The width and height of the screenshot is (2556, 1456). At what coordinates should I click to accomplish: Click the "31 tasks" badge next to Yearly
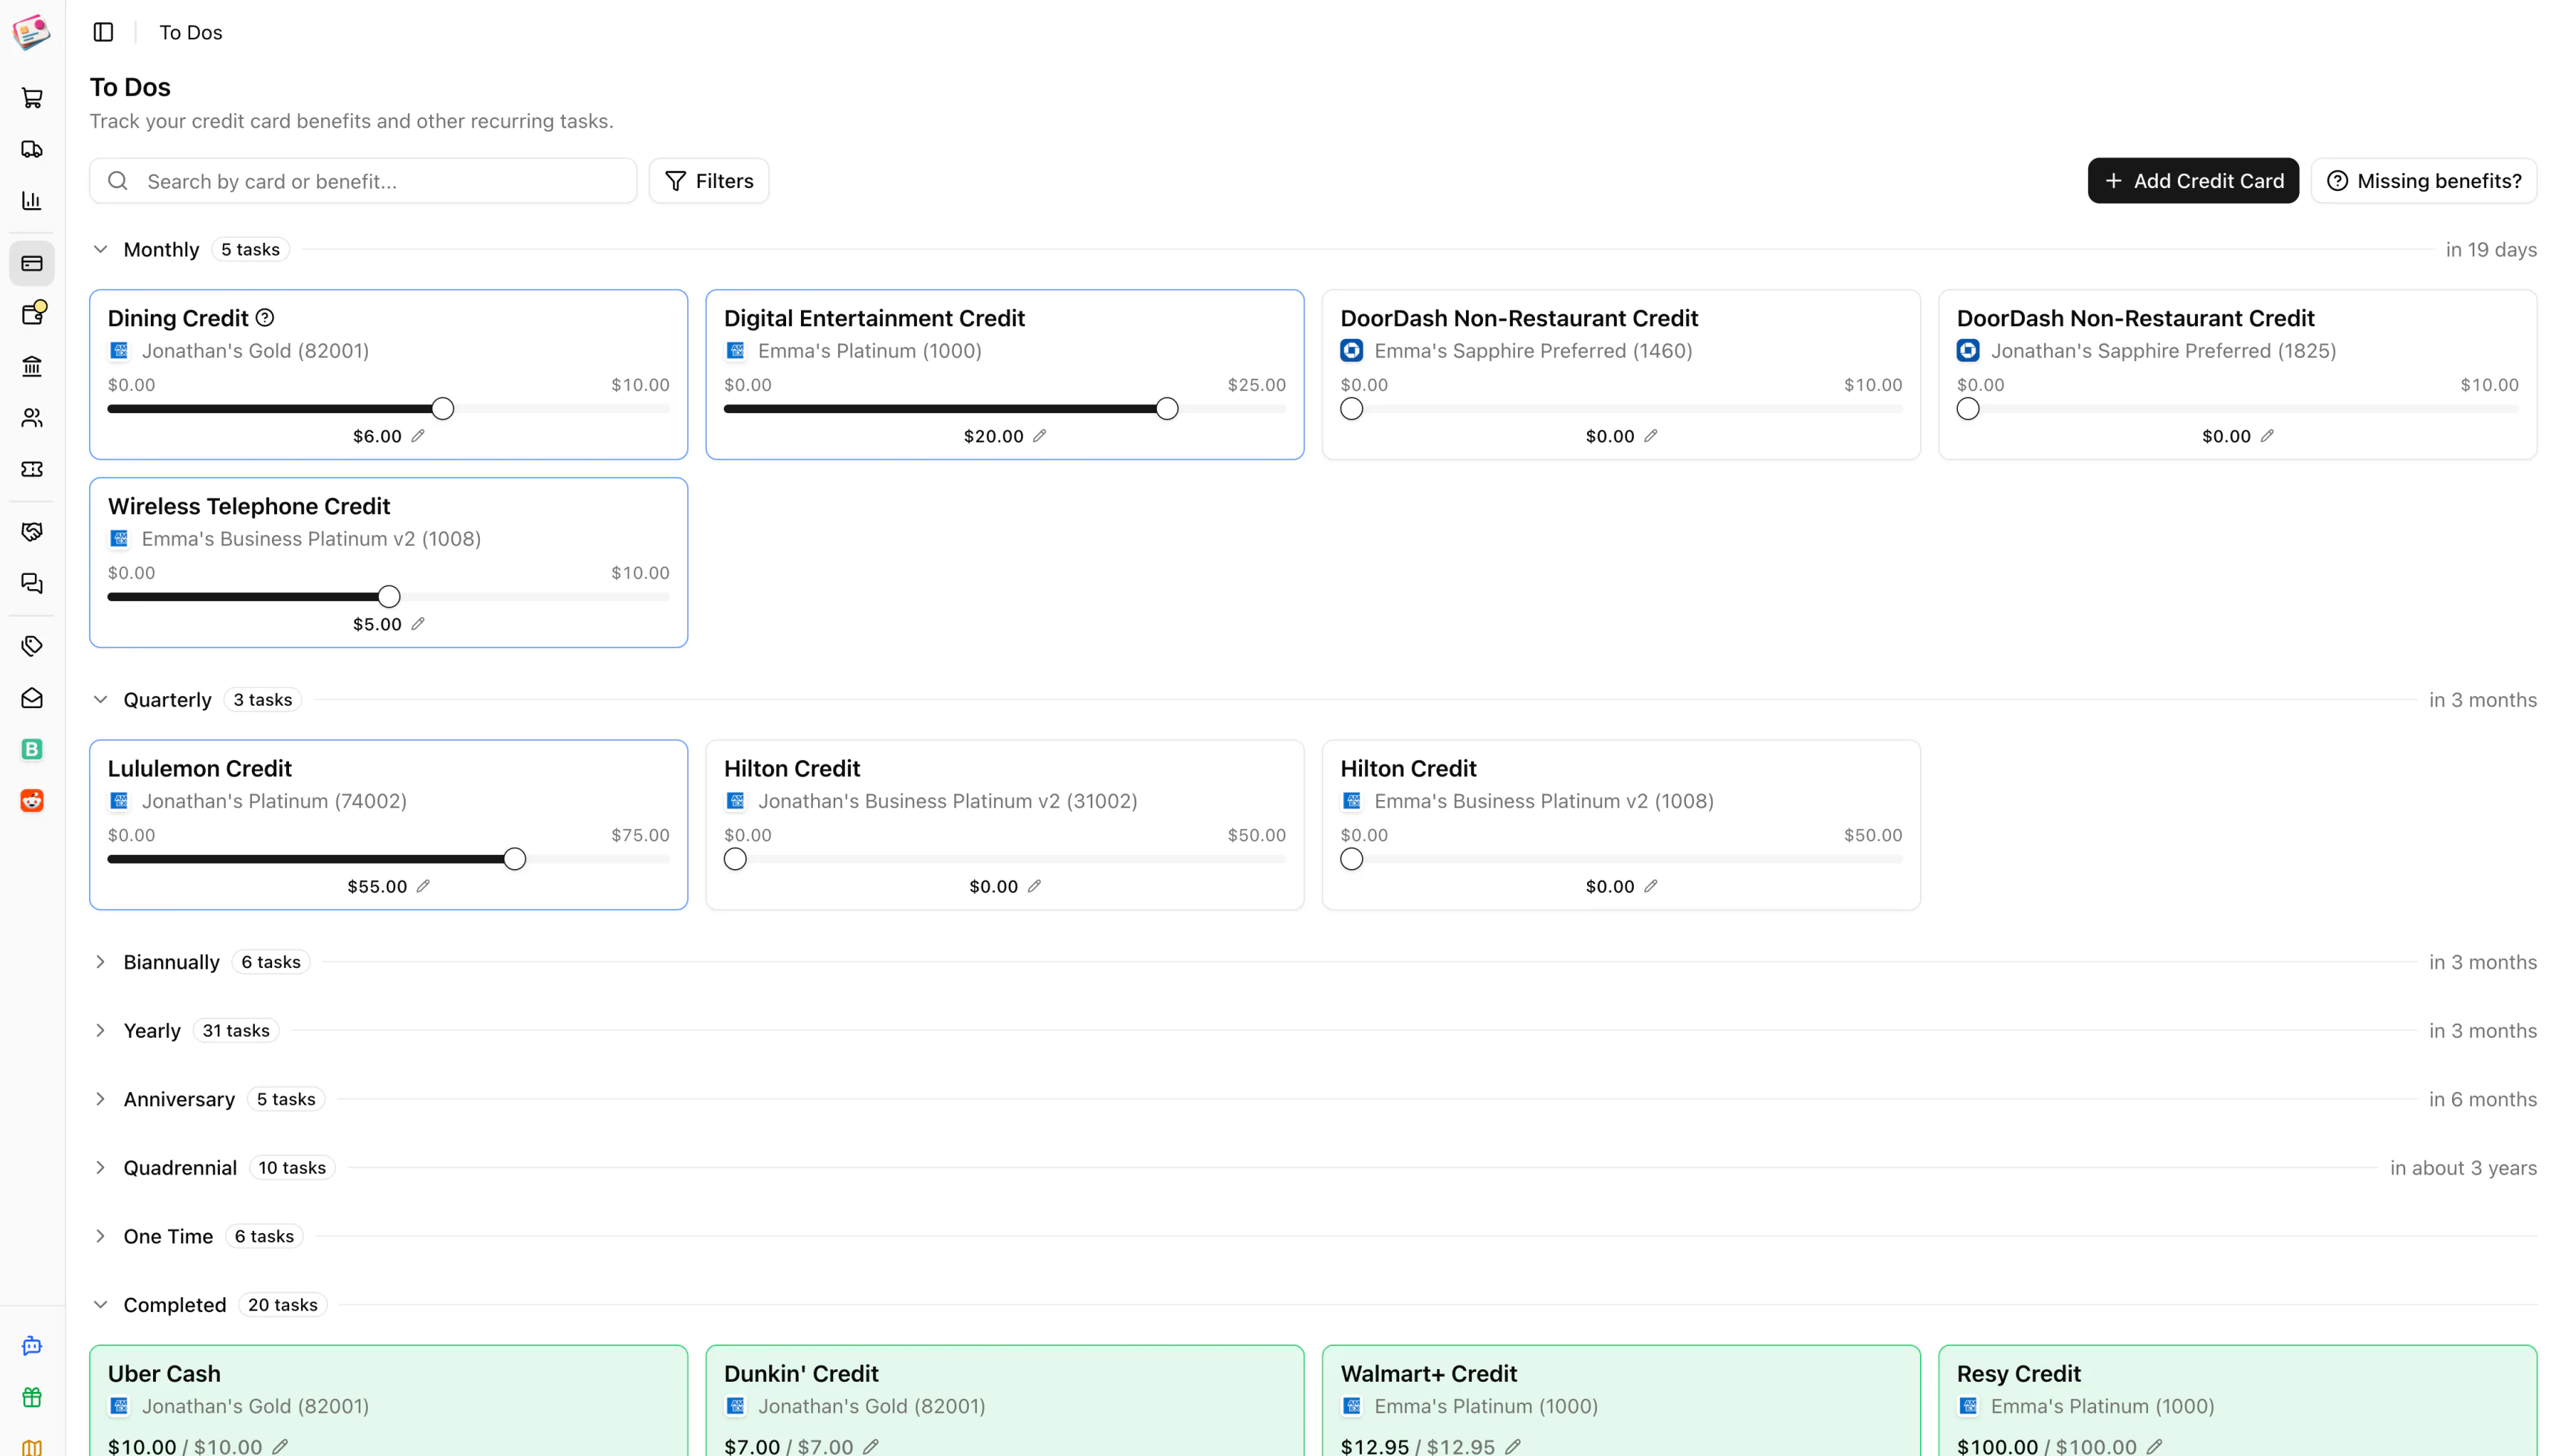(x=236, y=1030)
